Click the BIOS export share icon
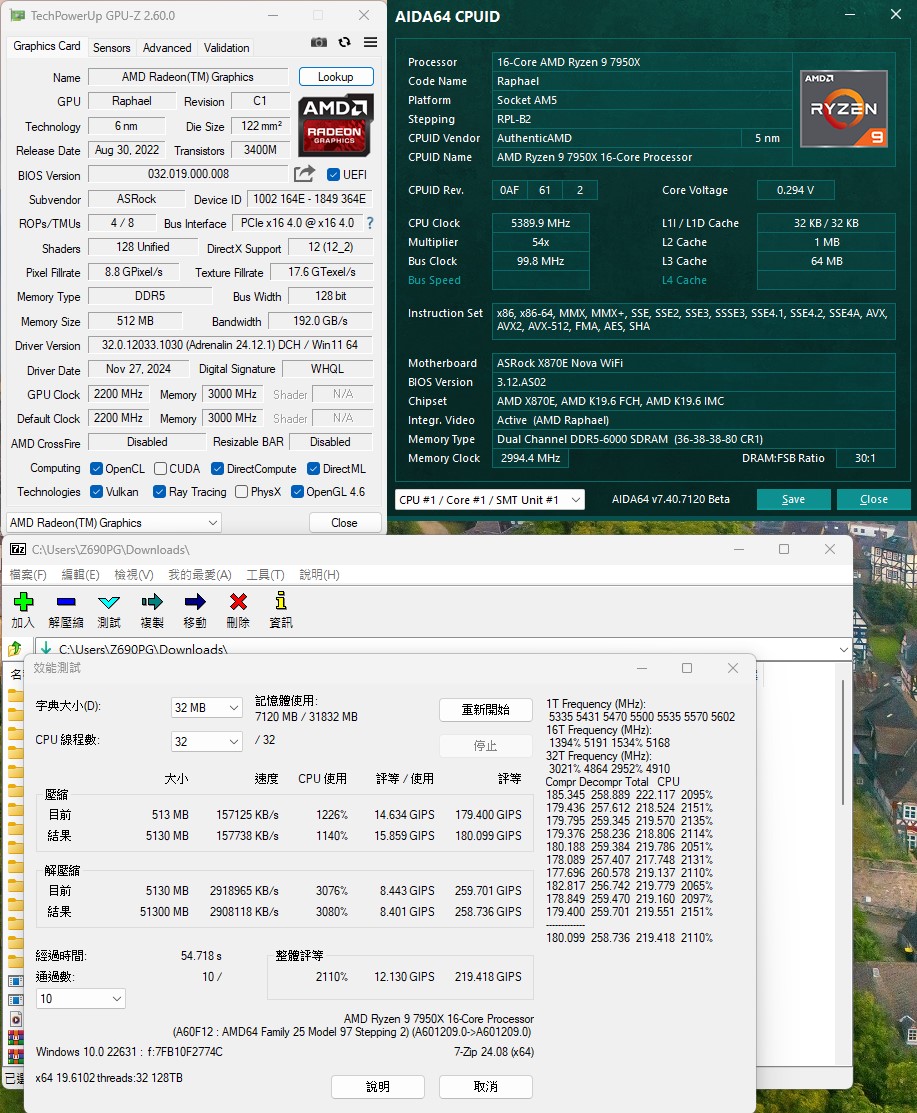Viewport: 917px width, 1113px height. point(304,174)
